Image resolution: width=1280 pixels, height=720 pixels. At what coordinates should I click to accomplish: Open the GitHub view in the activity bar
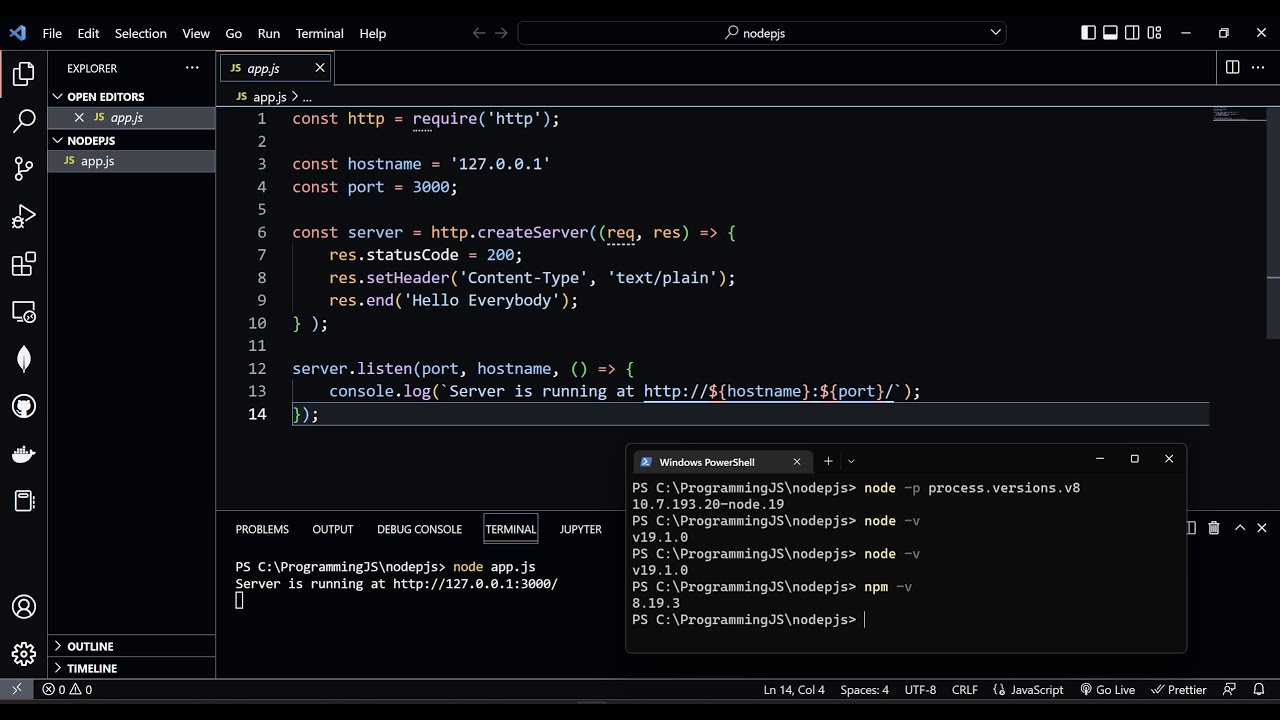point(24,407)
